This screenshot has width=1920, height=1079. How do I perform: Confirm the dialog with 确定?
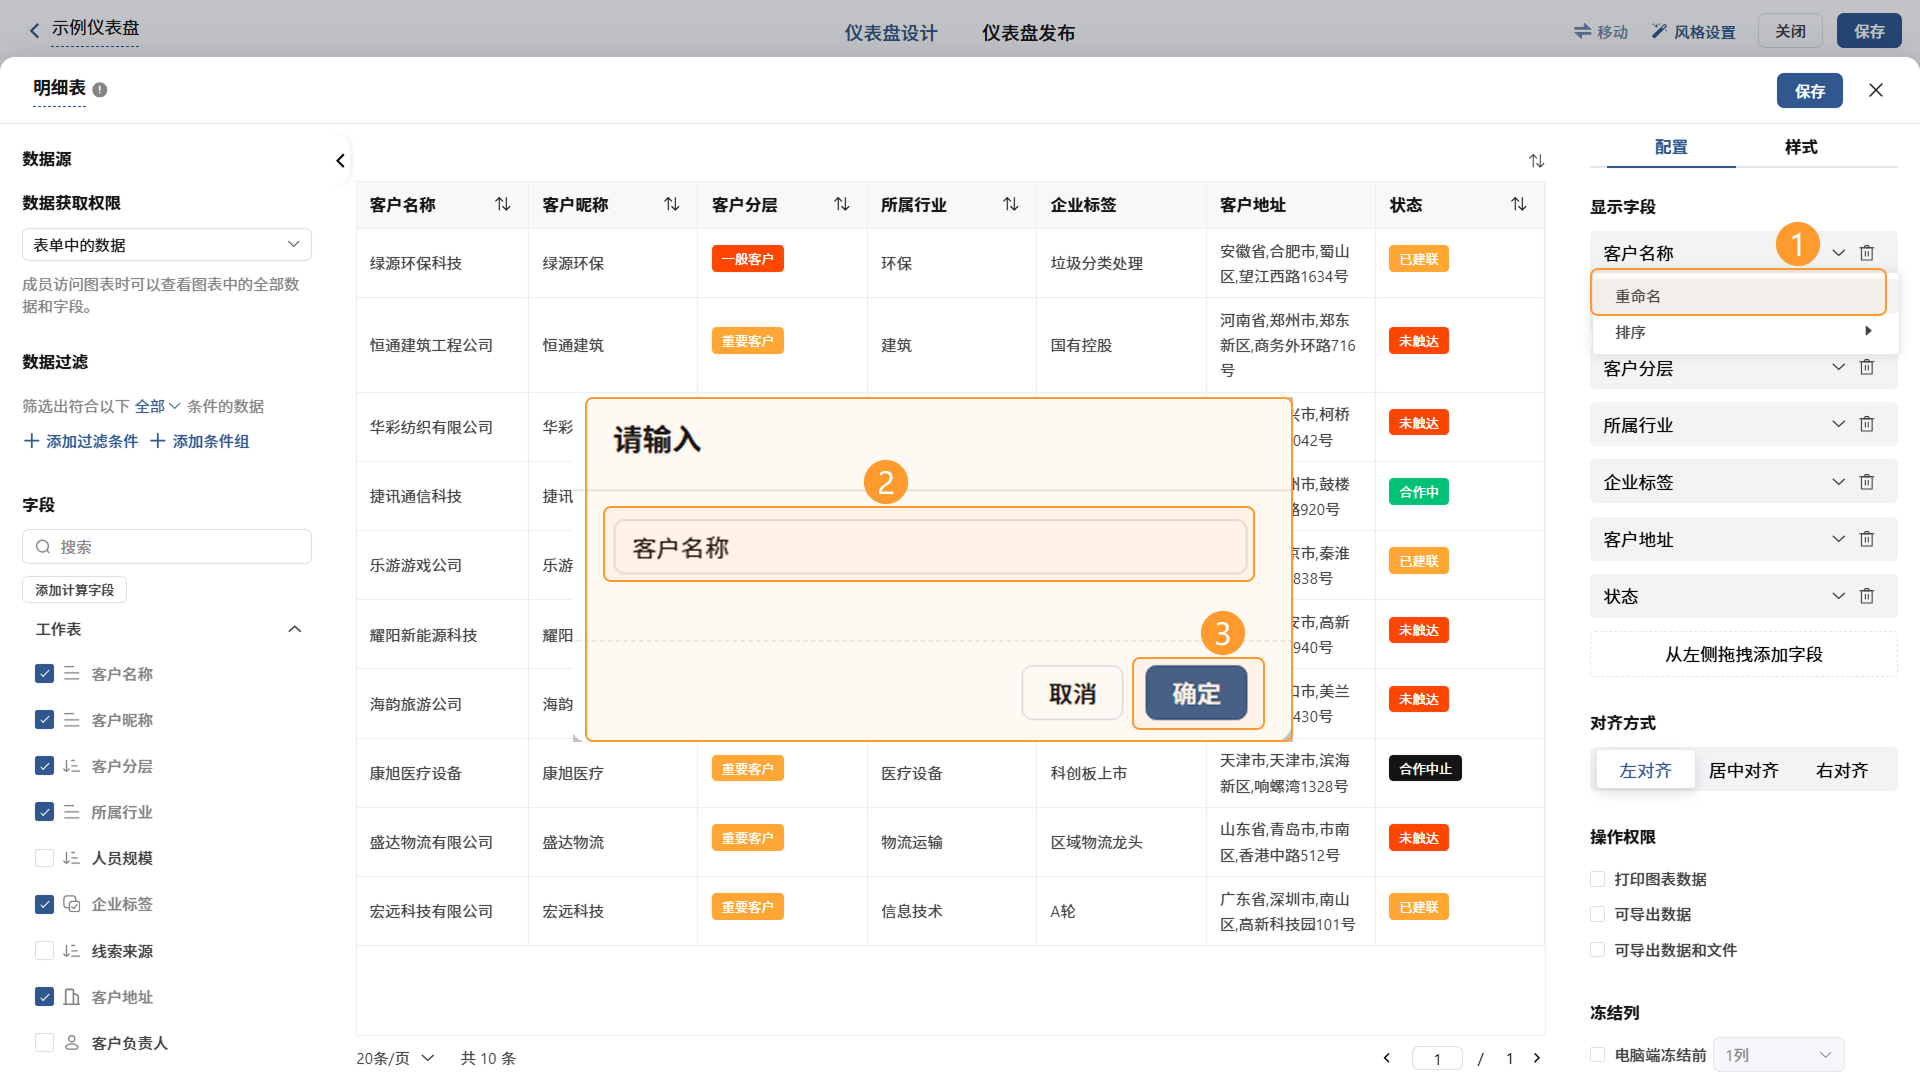click(x=1196, y=693)
